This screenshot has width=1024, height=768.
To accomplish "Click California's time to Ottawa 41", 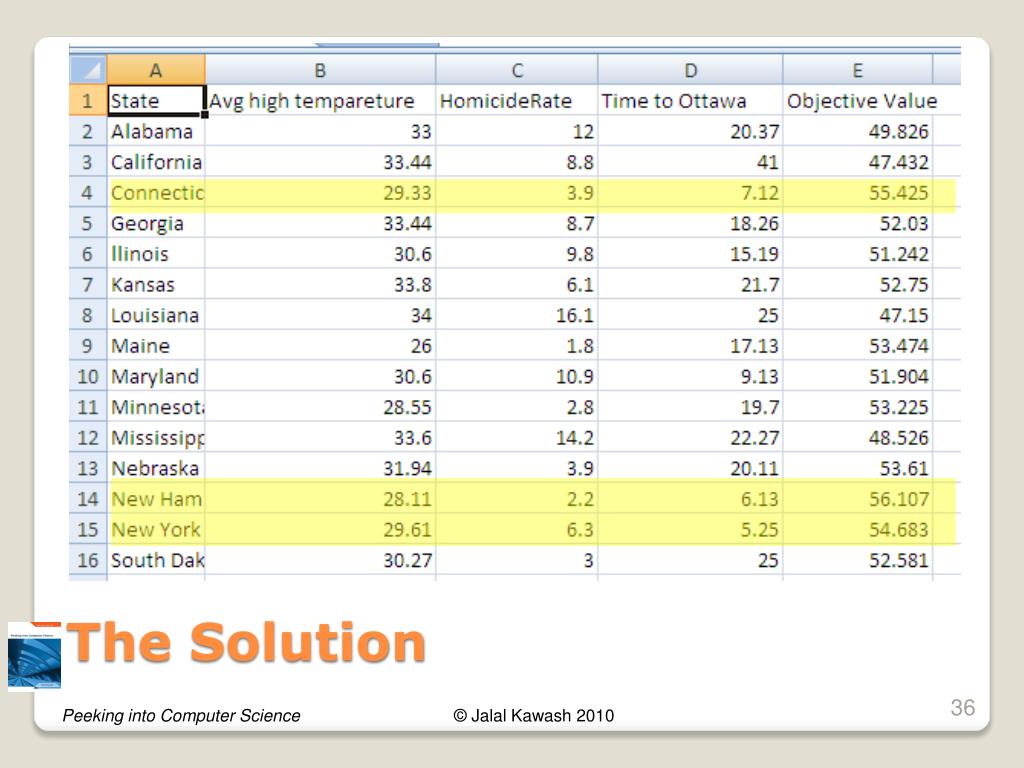I will 690,162.
